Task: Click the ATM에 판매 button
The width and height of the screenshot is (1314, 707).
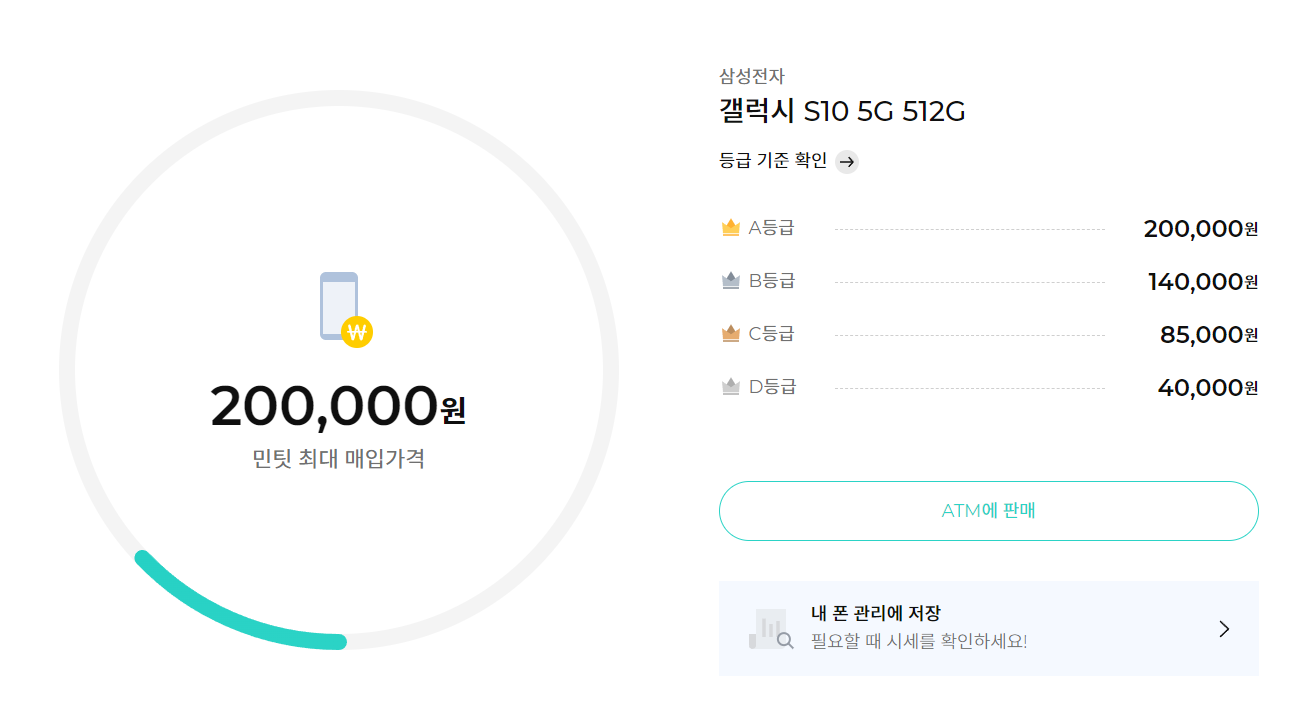Action: pos(988,511)
